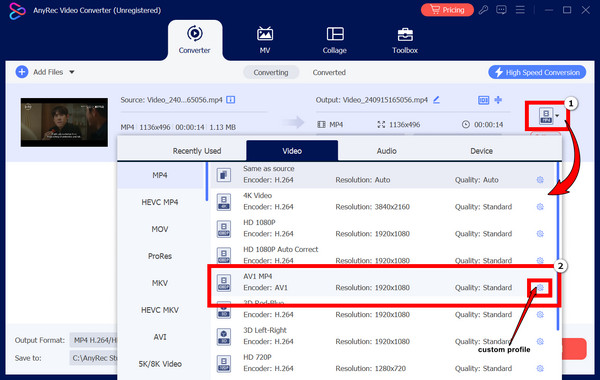Screen dimensions: 600x380
Task: Choose the Same as source profile
Action: tap(382, 175)
